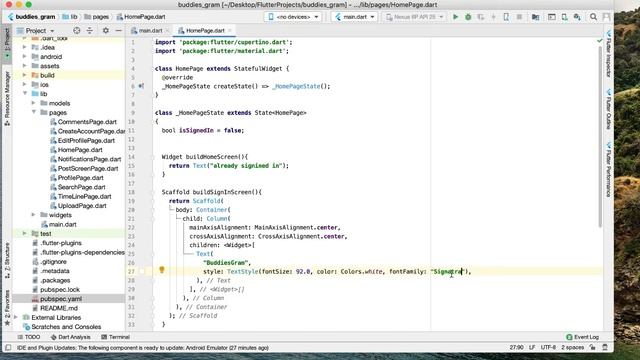Open the TODO tool window
This screenshot has width=640, height=360.
pos(29,337)
